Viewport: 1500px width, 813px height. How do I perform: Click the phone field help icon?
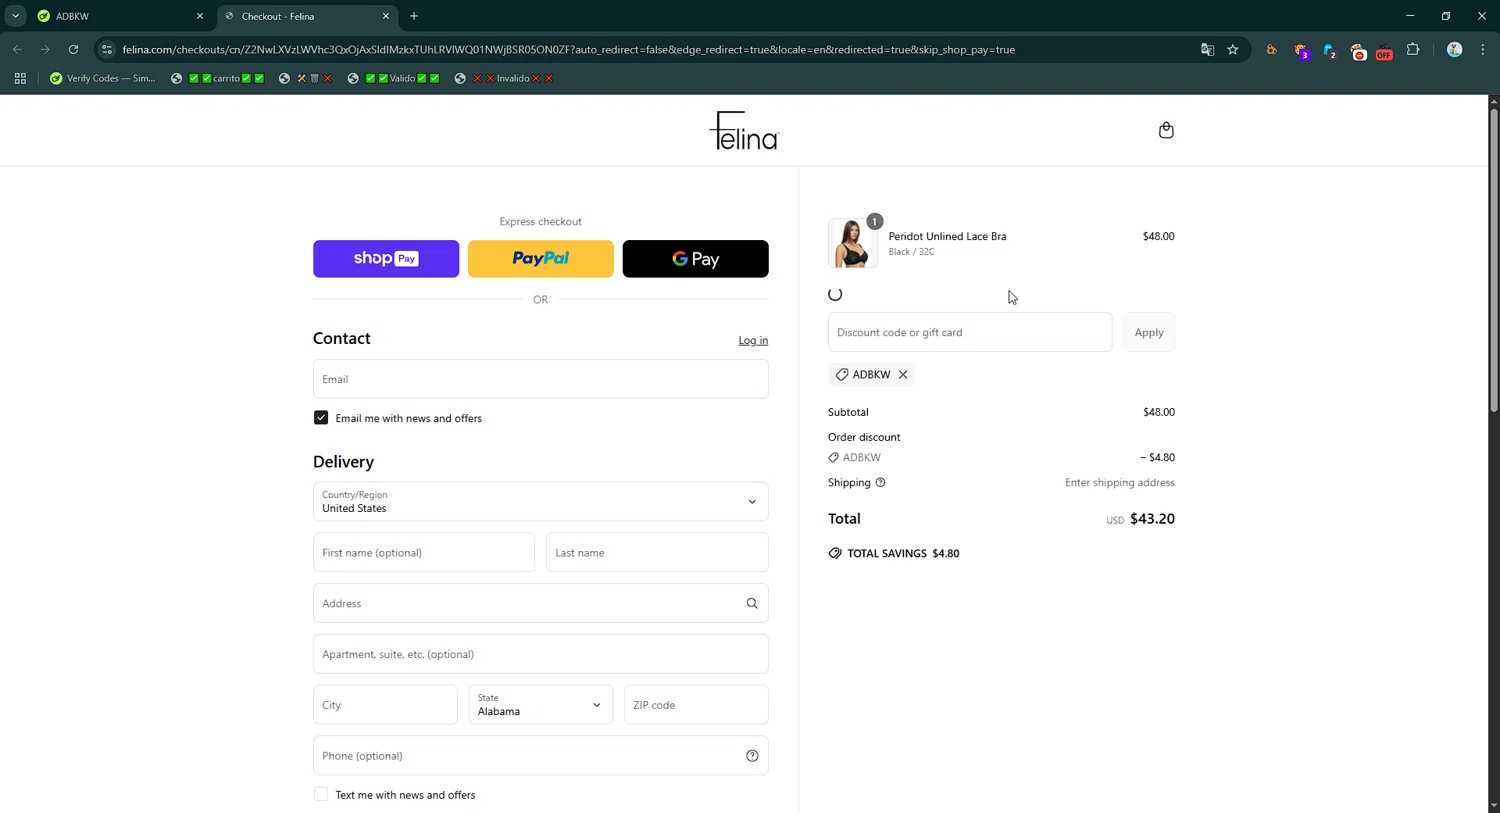click(752, 756)
